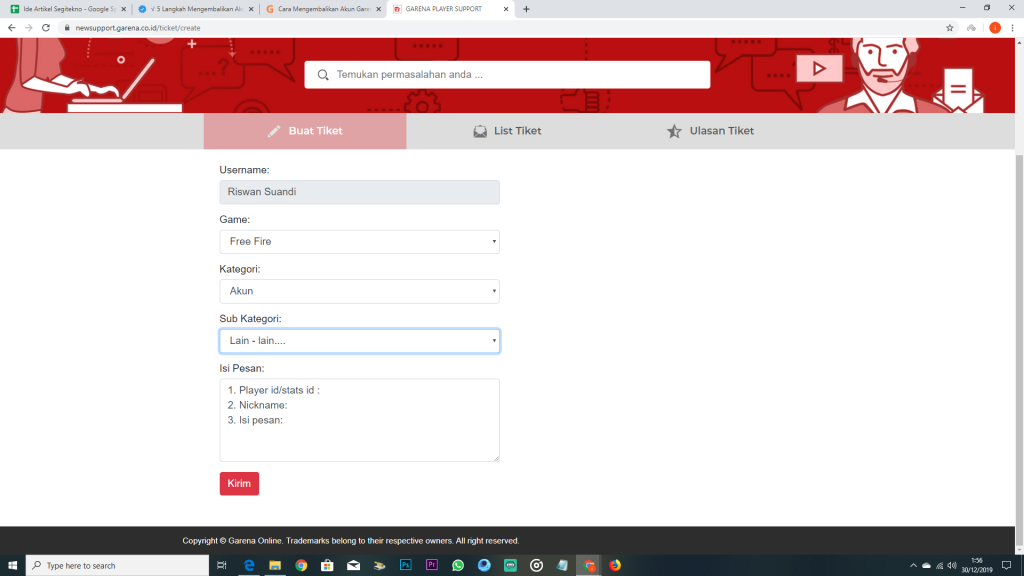Viewport: 1024px width, 576px height.
Task: Click the browser forward arrow
Action: pyautogui.click(x=28, y=28)
